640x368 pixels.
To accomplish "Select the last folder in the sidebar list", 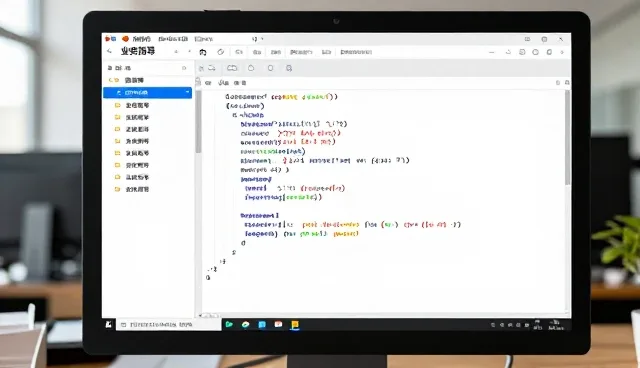I will pos(132,189).
